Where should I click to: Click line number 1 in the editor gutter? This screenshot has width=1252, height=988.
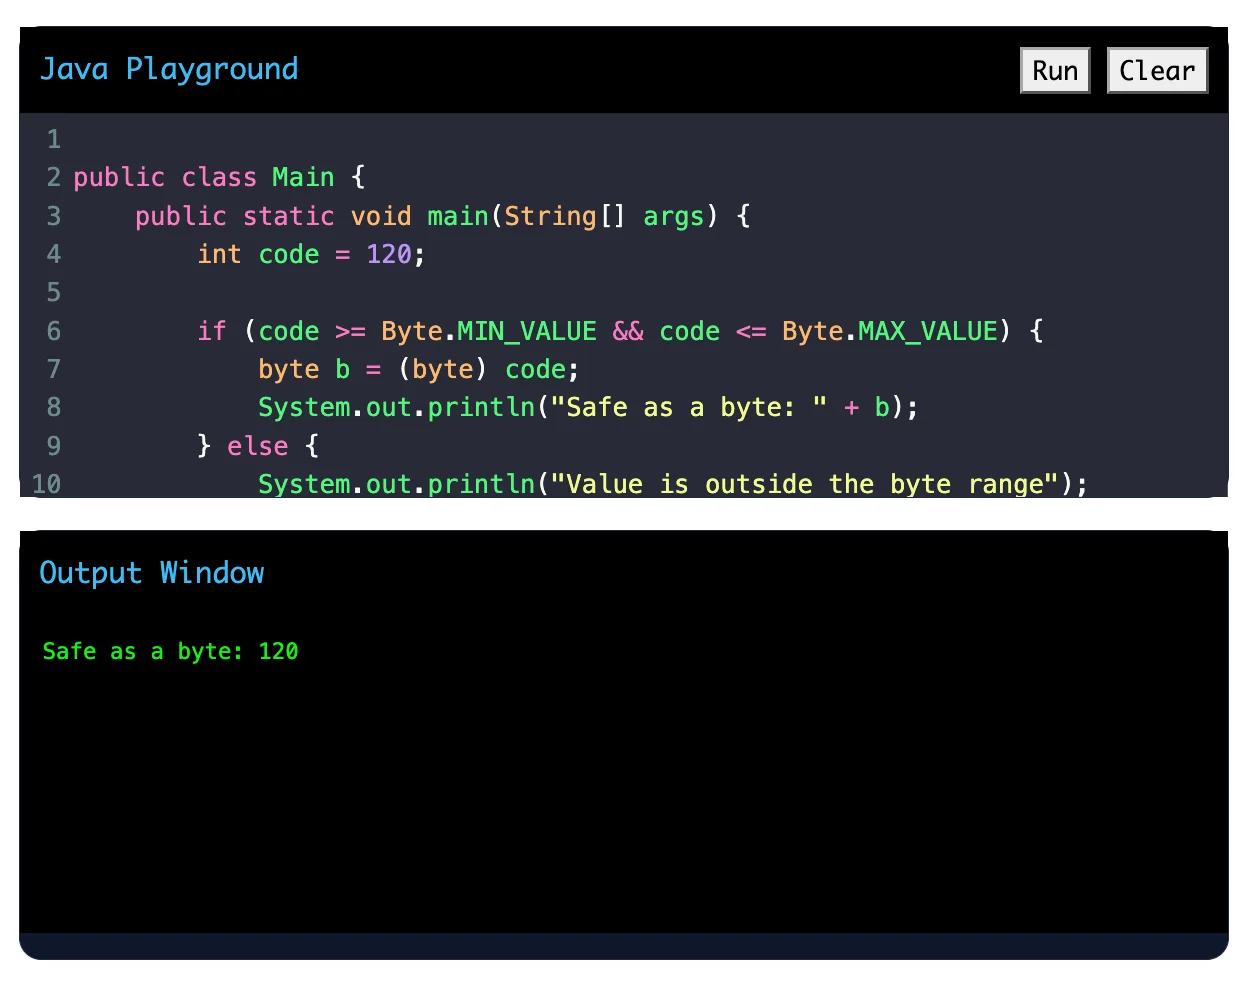point(53,140)
